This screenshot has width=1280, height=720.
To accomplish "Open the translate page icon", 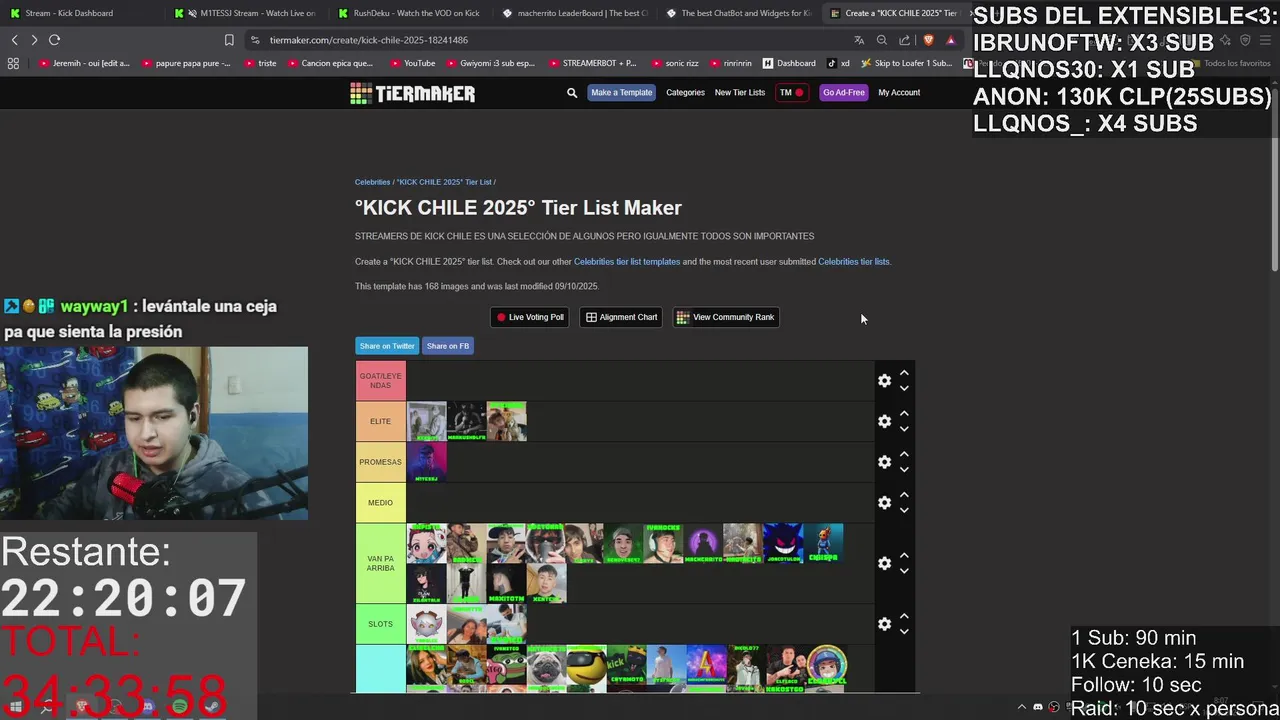I will coord(859,40).
